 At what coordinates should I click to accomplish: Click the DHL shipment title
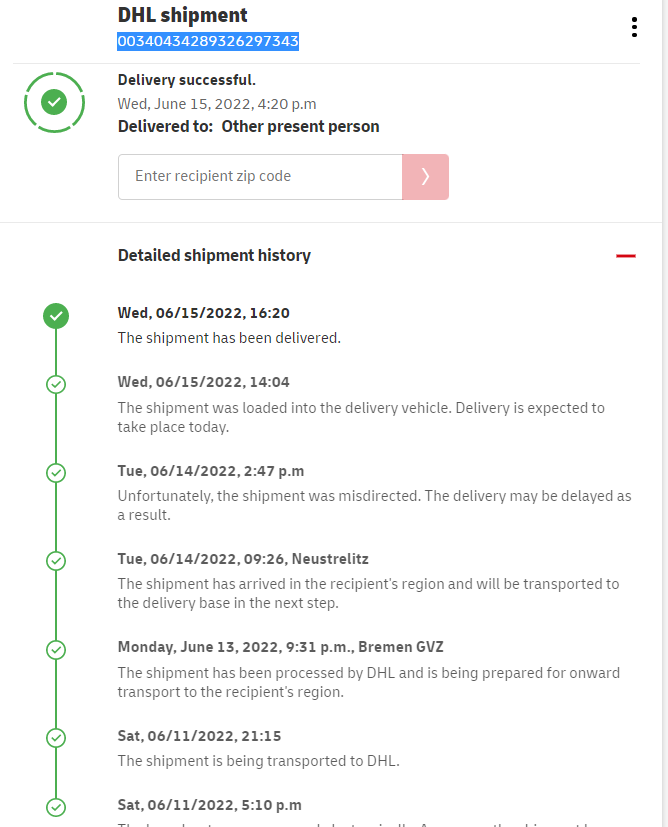[182, 15]
